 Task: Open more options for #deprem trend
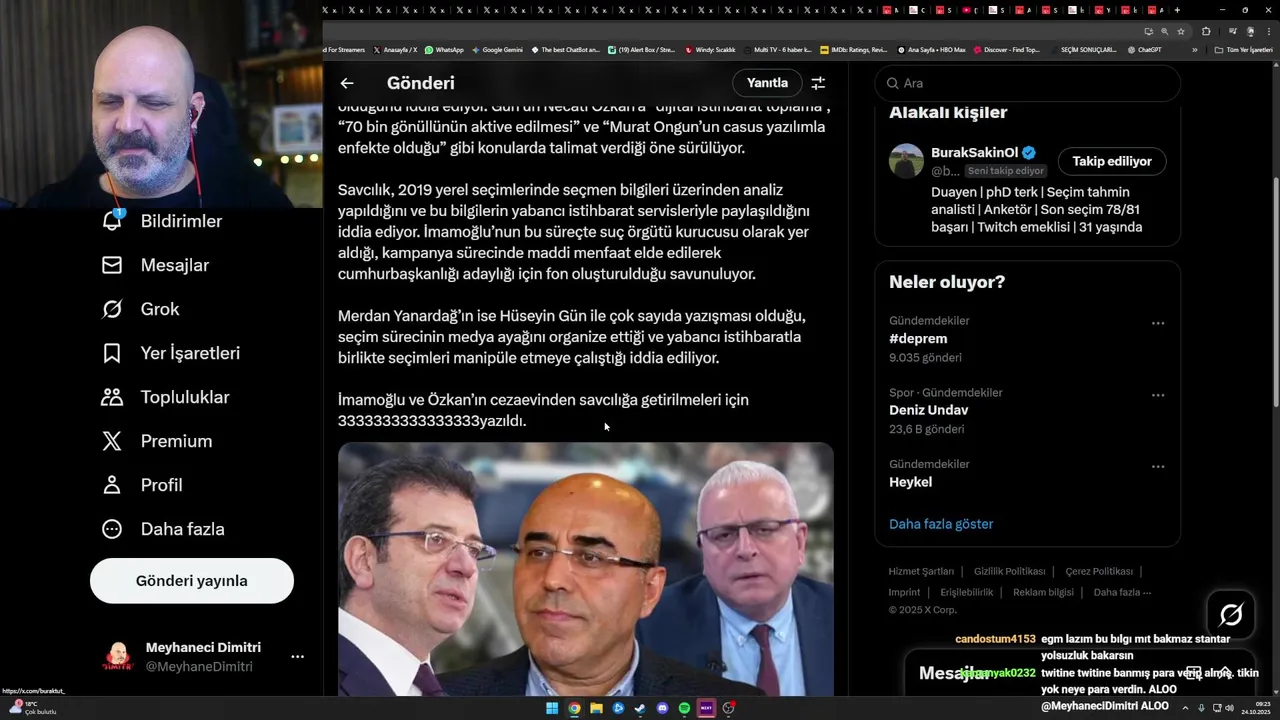(x=1158, y=323)
